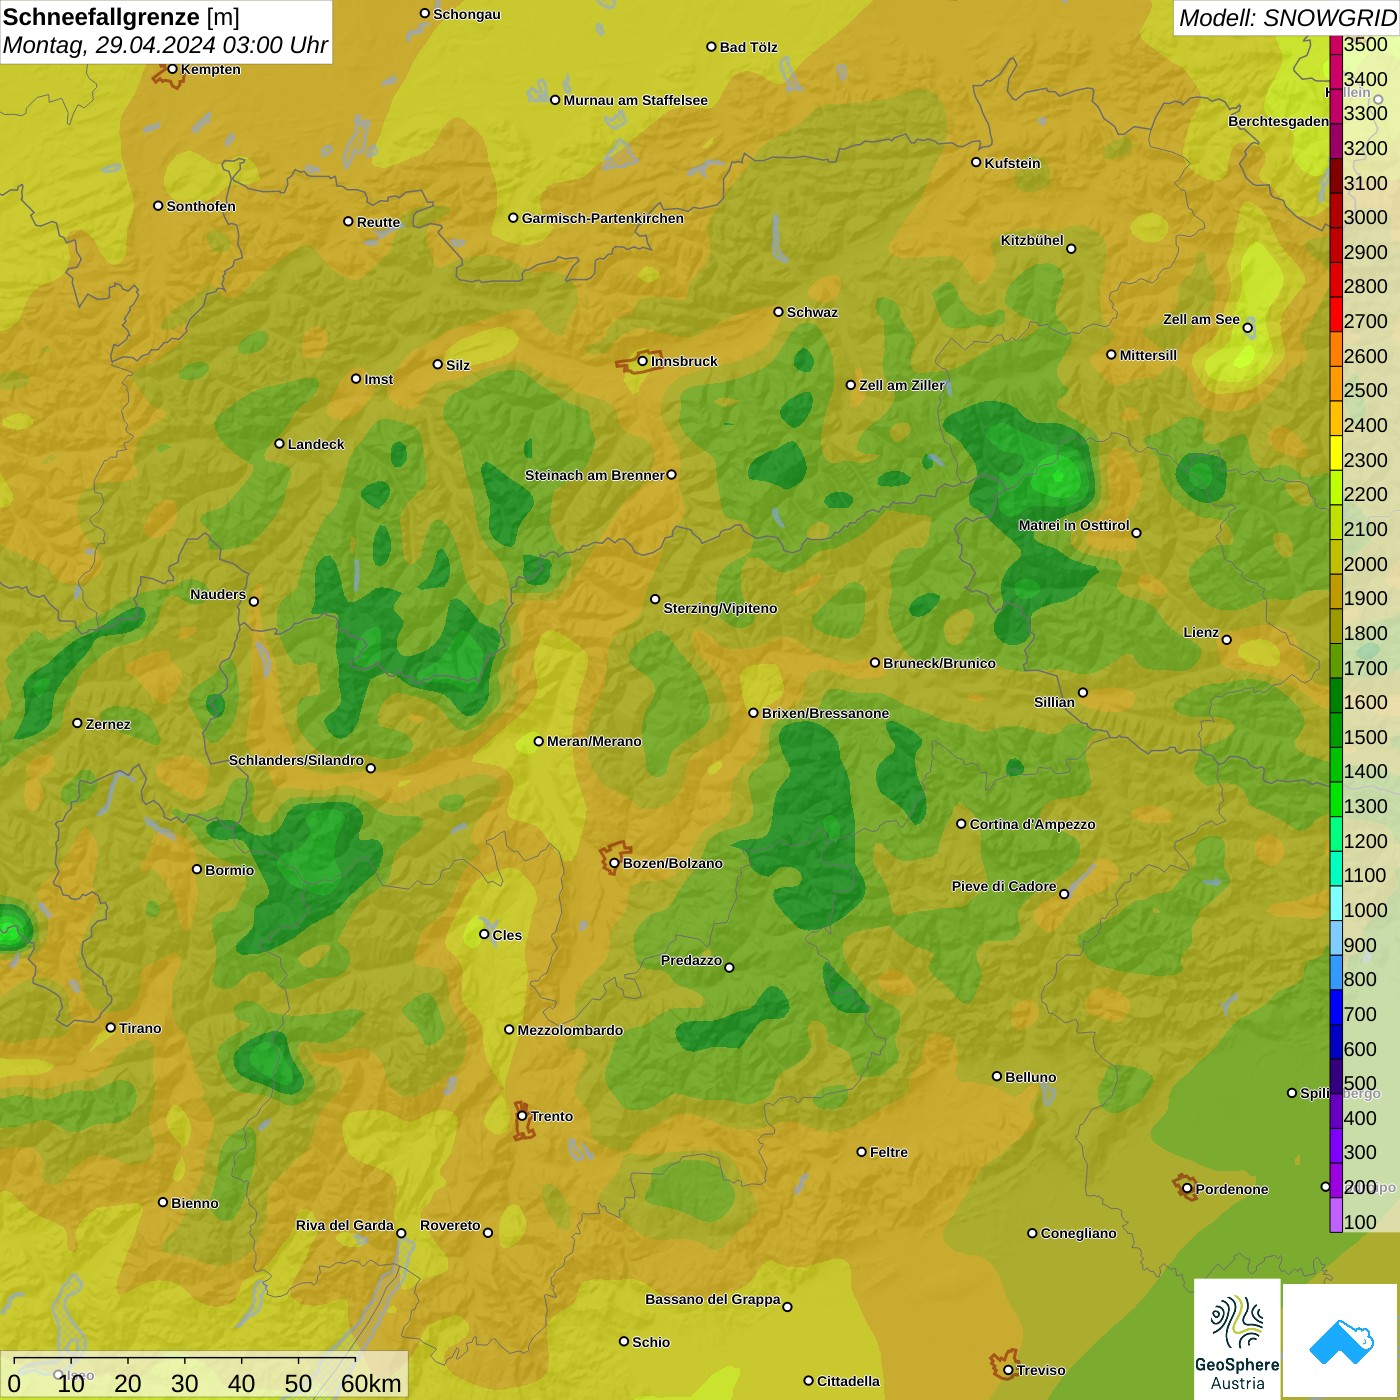Click the 2300 value in the legend
The width and height of the screenshot is (1400, 1400).
1365,460
